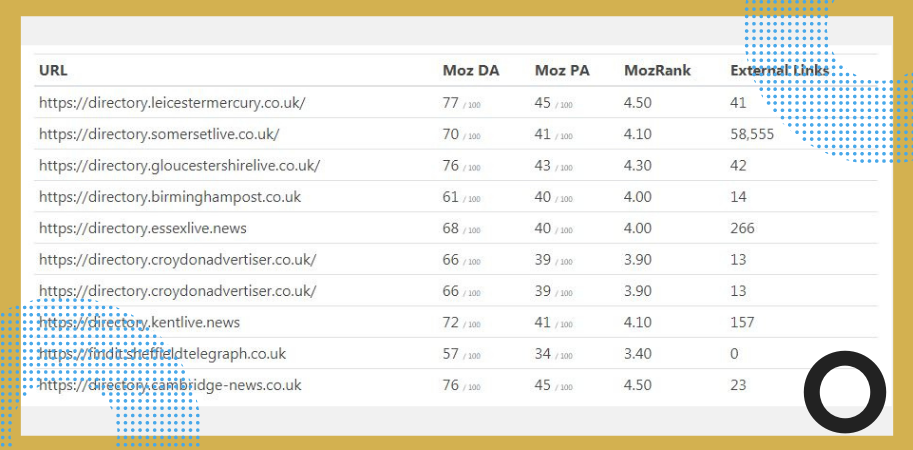Click the Moz DA score of 77
Image resolution: width=913 pixels, height=450 pixels.
tap(451, 102)
